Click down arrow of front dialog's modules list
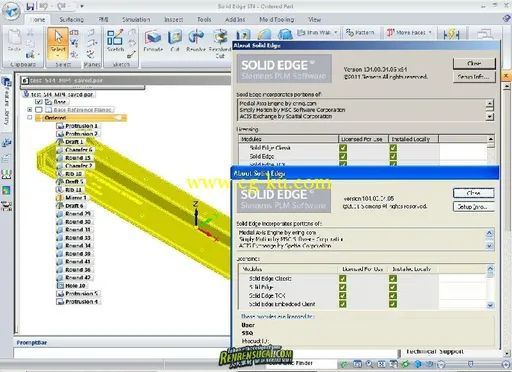Viewport: 512px width, 372px height. point(490,305)
